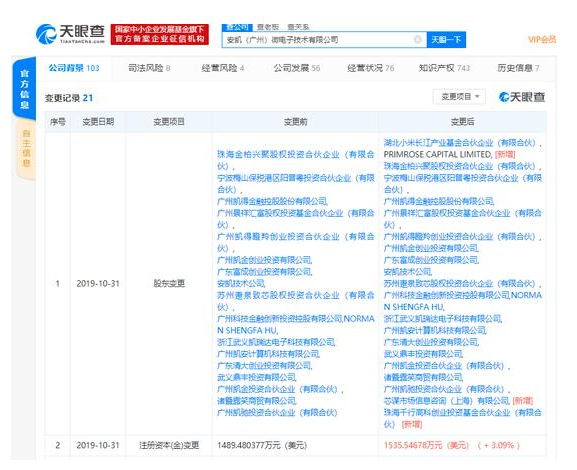Open 广州科技金融创新投资控股有限公司 link in 变更前
The width and height of the screenshot is (577, 470).
pyautogui.click(x=280, y=319)
